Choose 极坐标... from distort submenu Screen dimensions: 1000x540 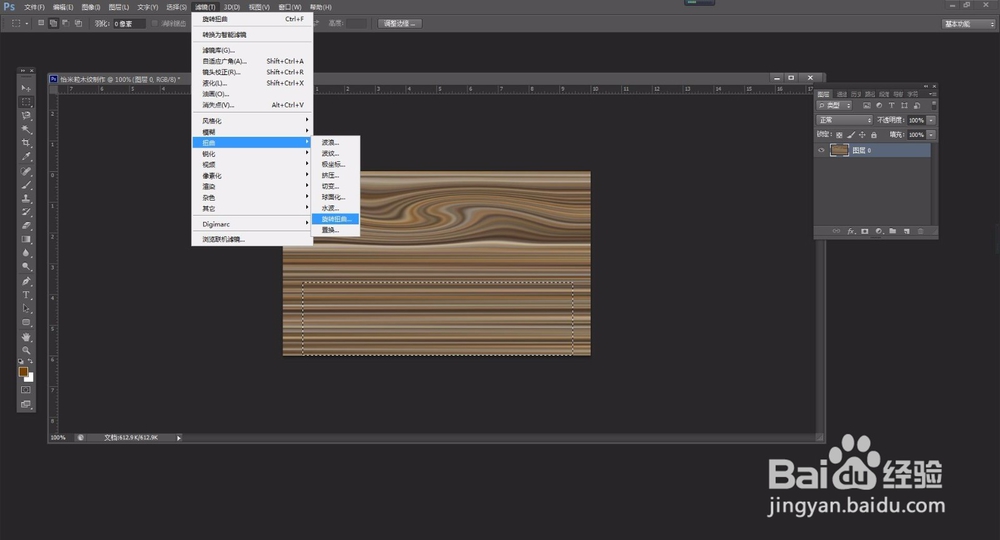click(335, 164)
